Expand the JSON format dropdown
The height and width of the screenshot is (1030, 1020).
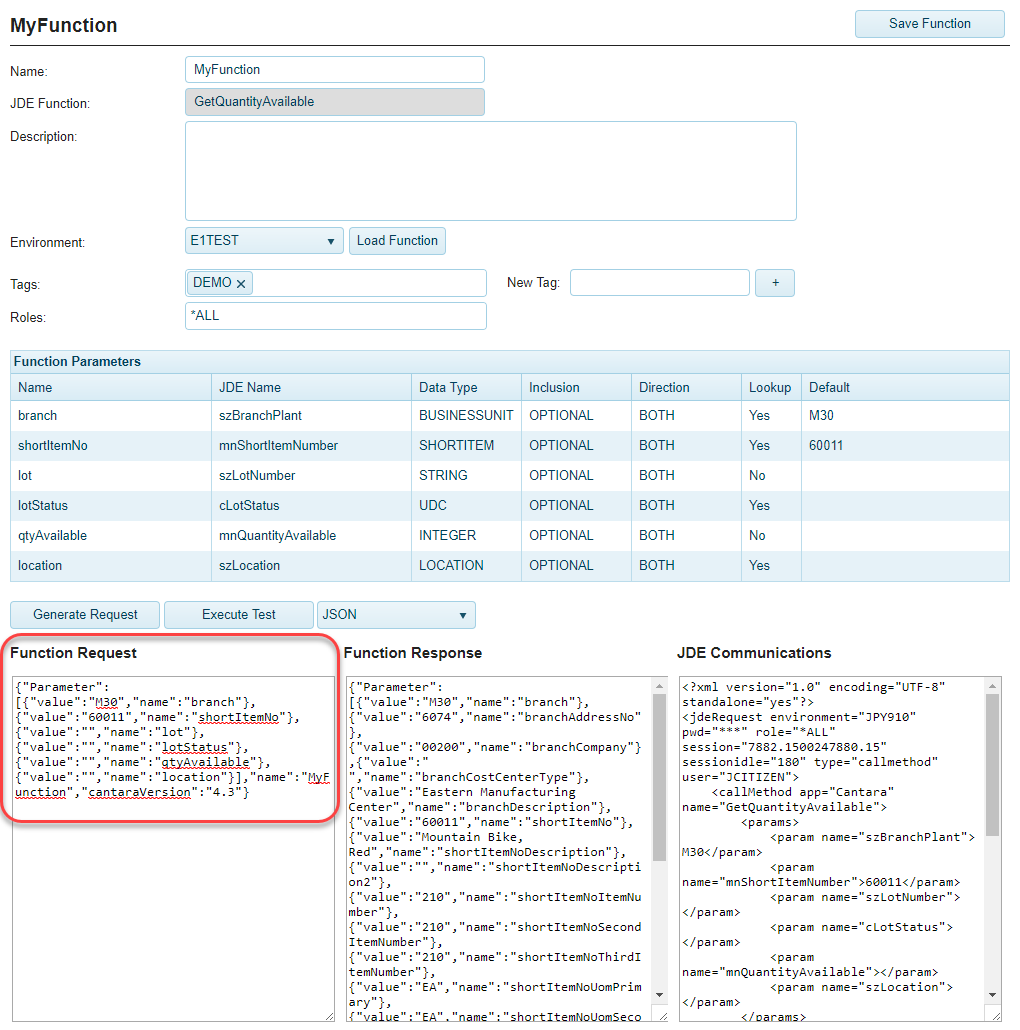pyautogui.click(x=395, y=614)
